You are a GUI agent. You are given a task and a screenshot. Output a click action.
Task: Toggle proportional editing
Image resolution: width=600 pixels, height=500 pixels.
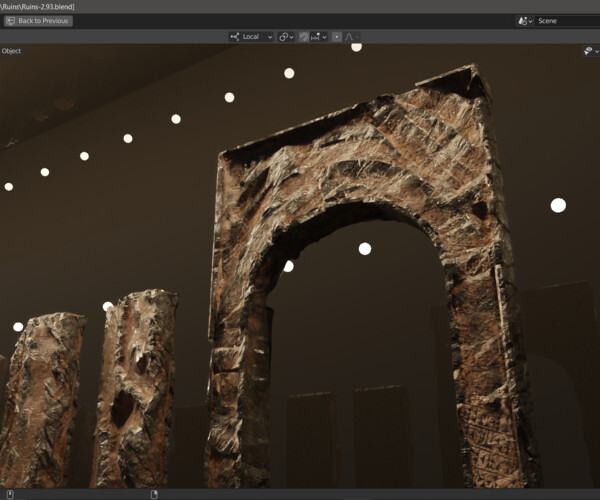pyautogui.click(x=336, y=37)
